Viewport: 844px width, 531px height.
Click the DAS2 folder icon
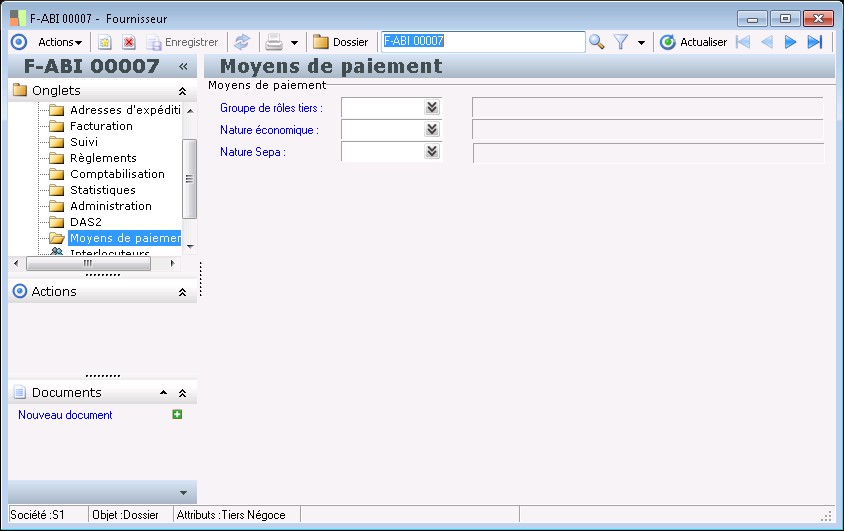[x=57, y=222]
